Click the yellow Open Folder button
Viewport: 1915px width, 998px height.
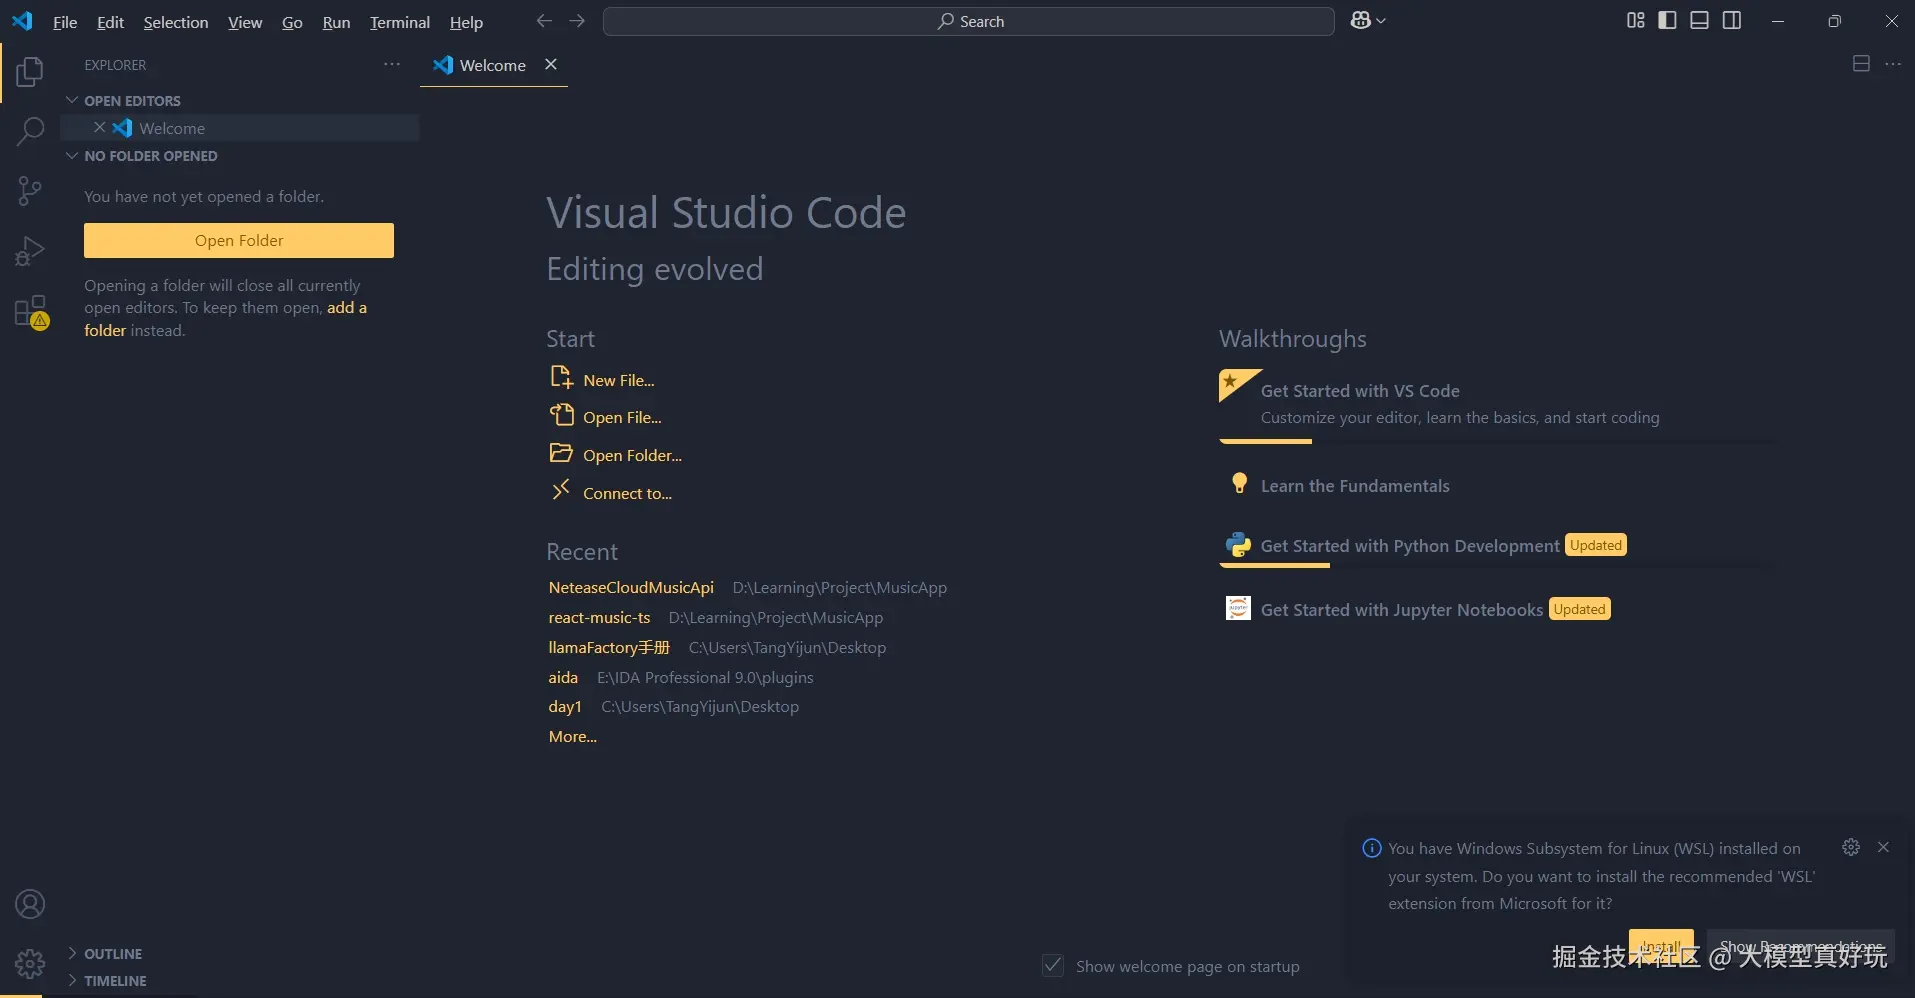click(x=239, y=240)
